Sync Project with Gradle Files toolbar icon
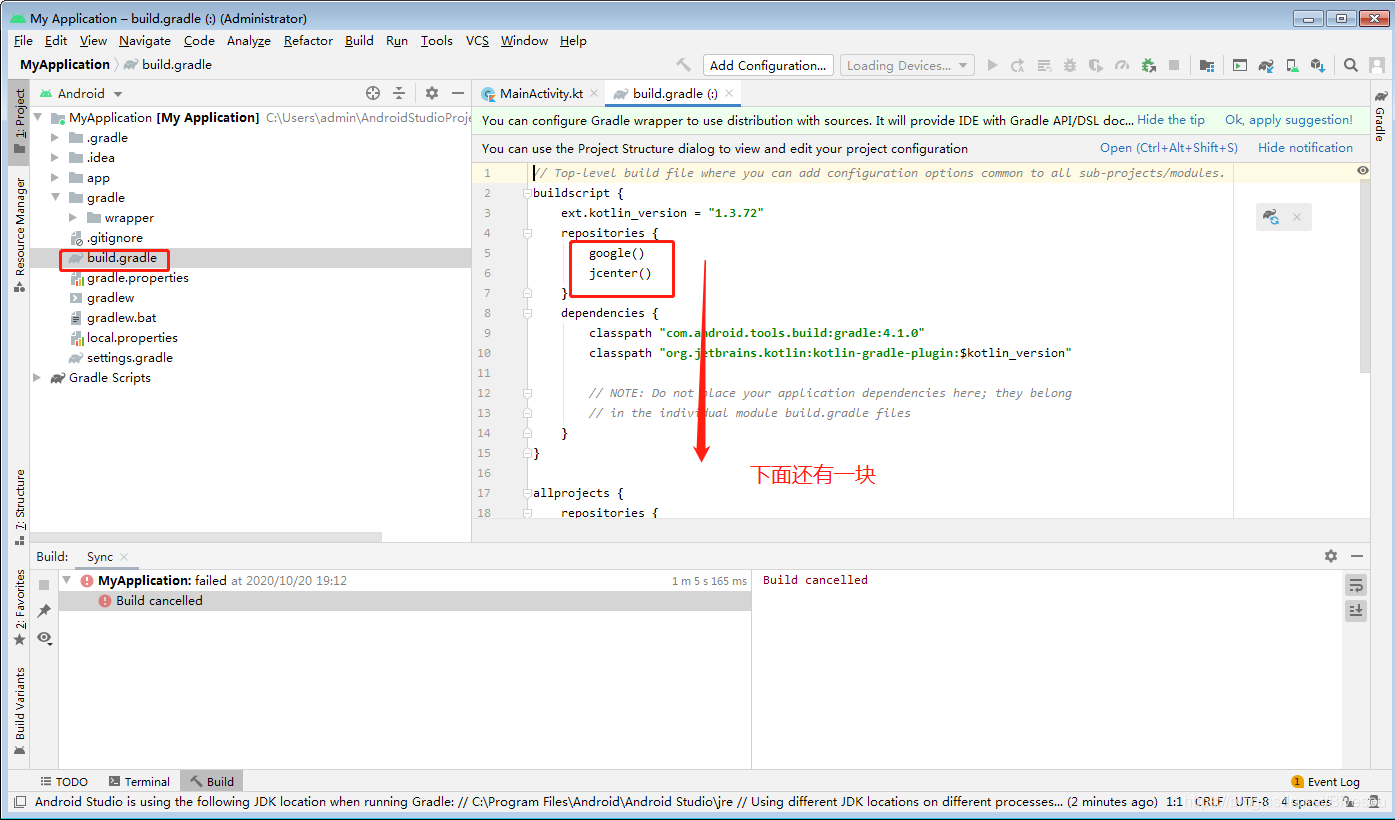The height and width of the screenshot is (820, 1395). click(x=1266, y=65)
